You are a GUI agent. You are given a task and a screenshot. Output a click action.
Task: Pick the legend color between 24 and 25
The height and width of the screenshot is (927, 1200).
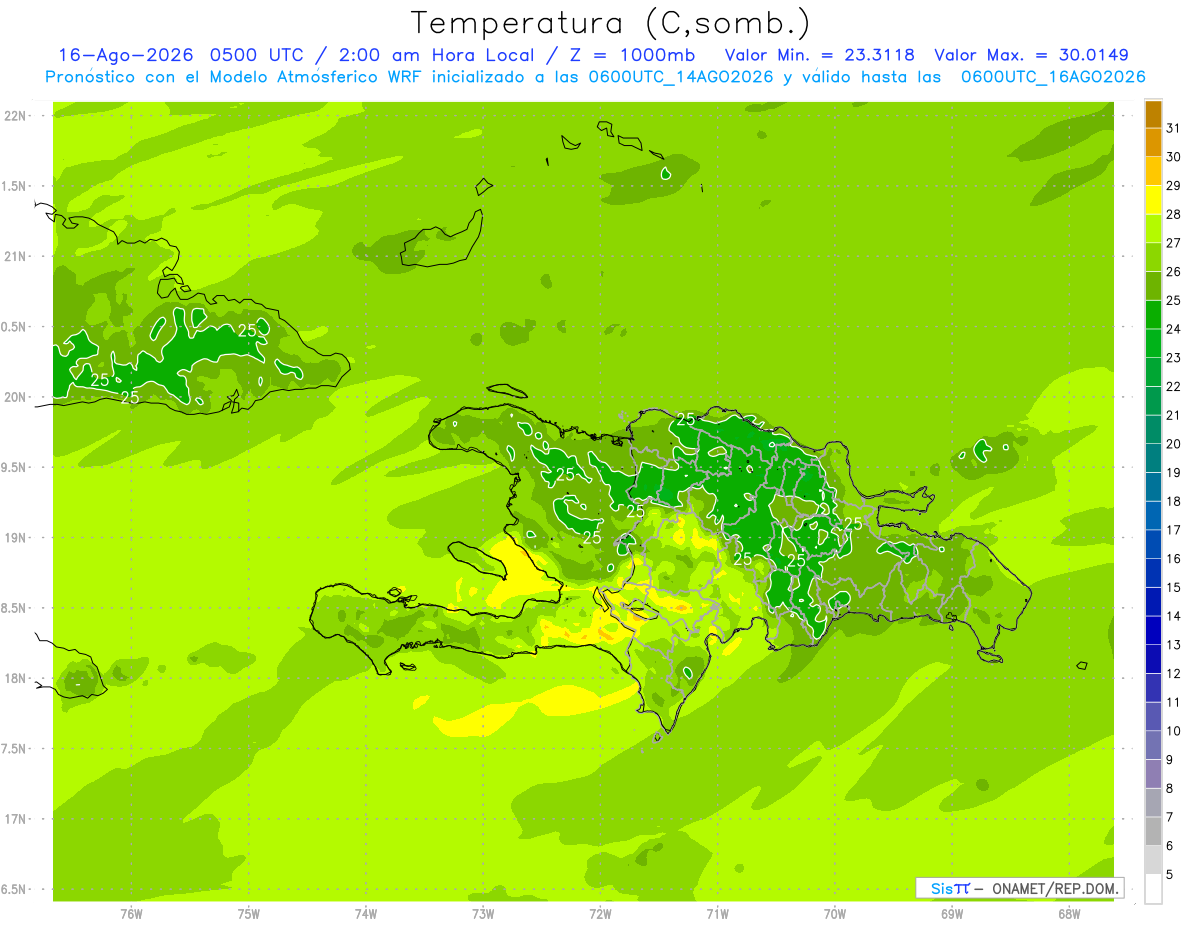(x=1153, y=314)
